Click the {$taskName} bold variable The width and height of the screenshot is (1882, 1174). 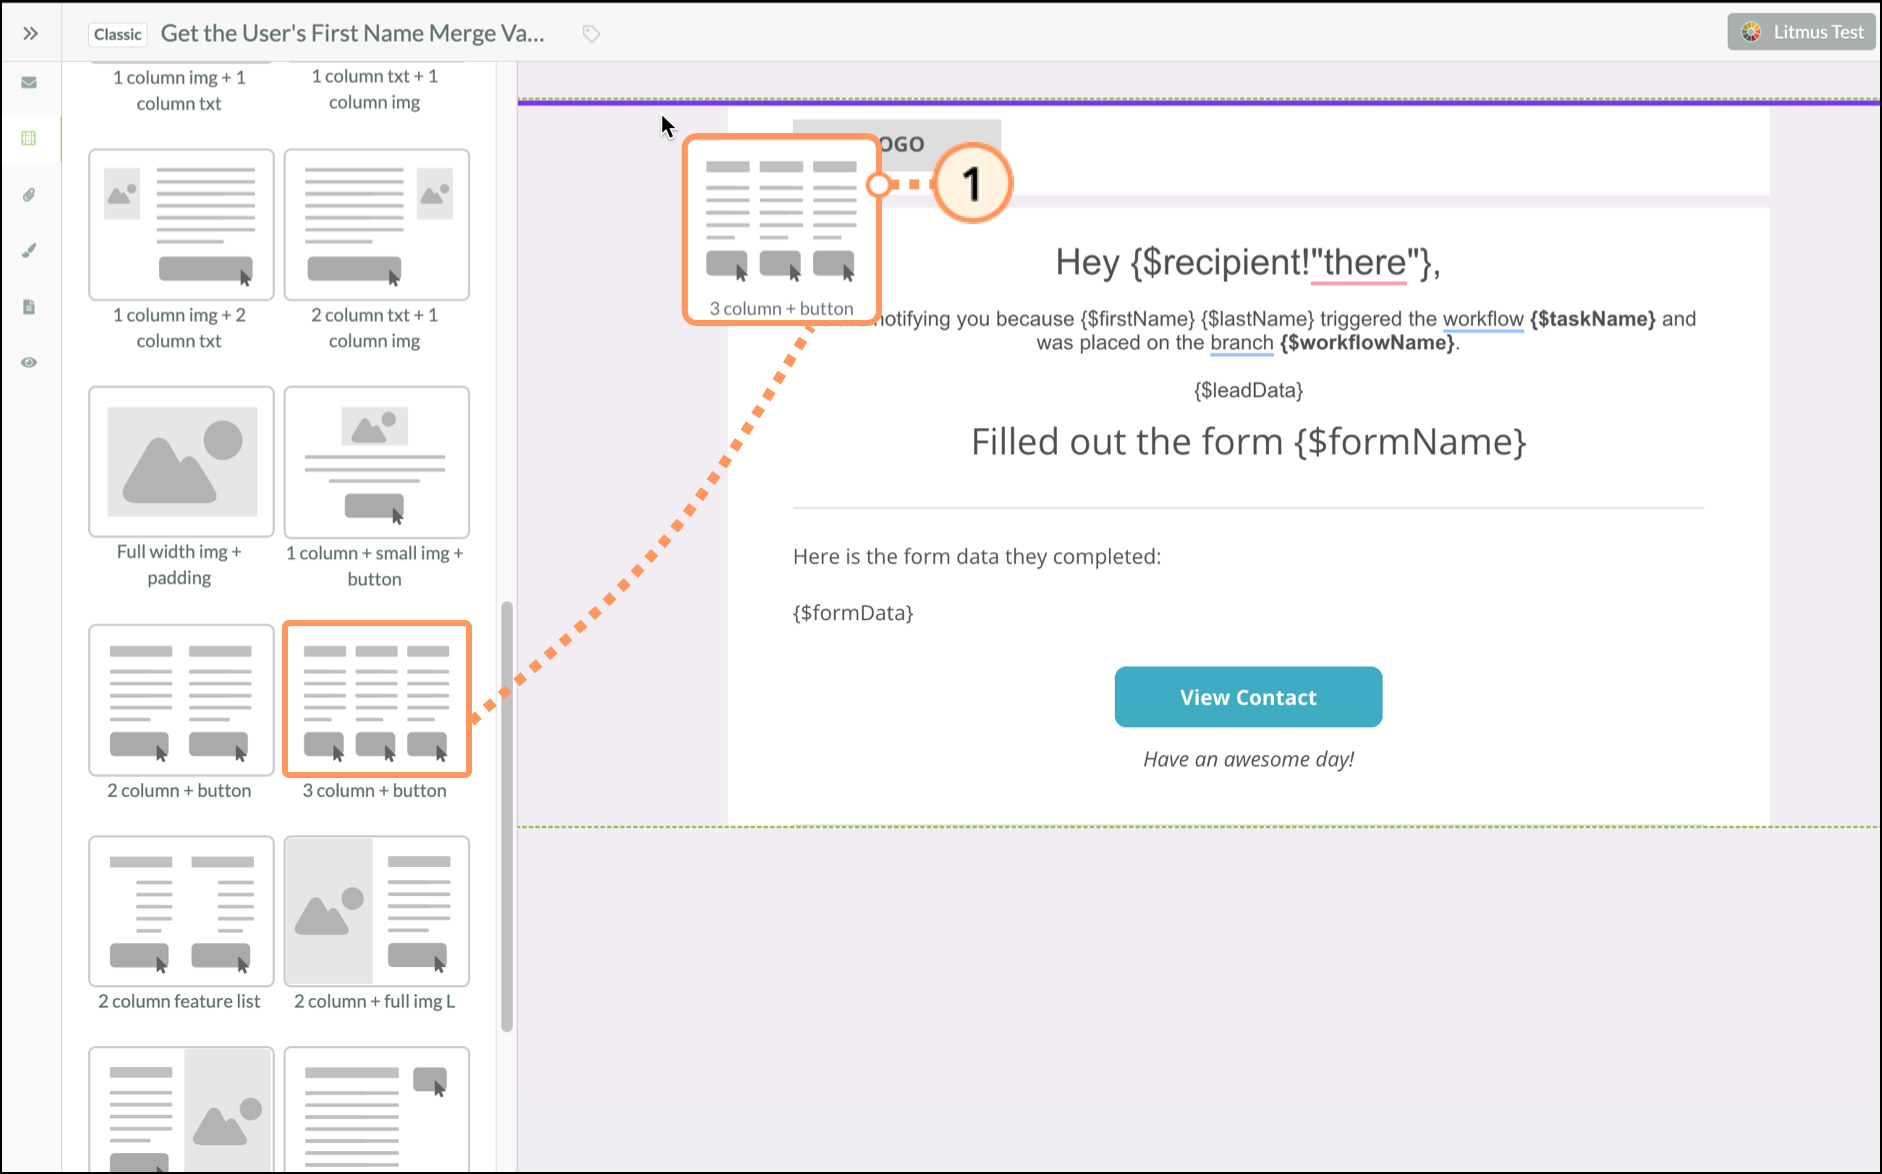pos(1592,319)
